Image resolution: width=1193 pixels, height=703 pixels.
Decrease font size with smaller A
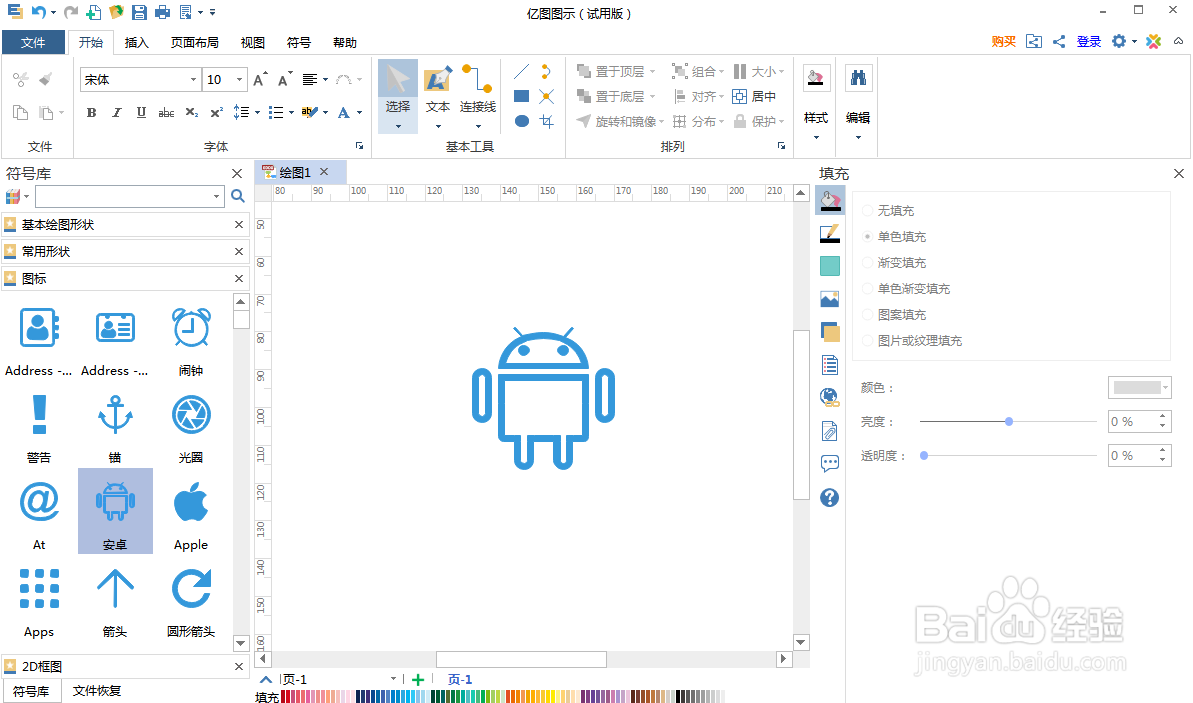pyautogui.click(x=285, y=79)
